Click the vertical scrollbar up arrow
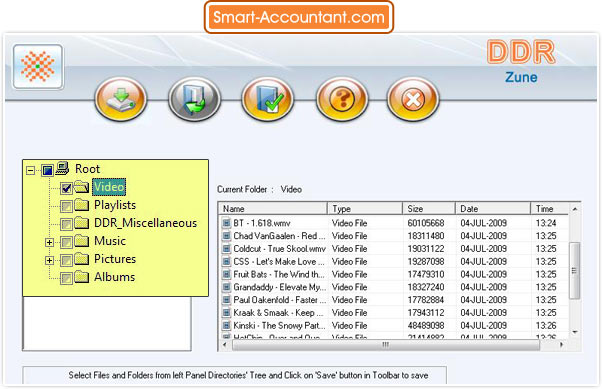 (x=575, y=209)
